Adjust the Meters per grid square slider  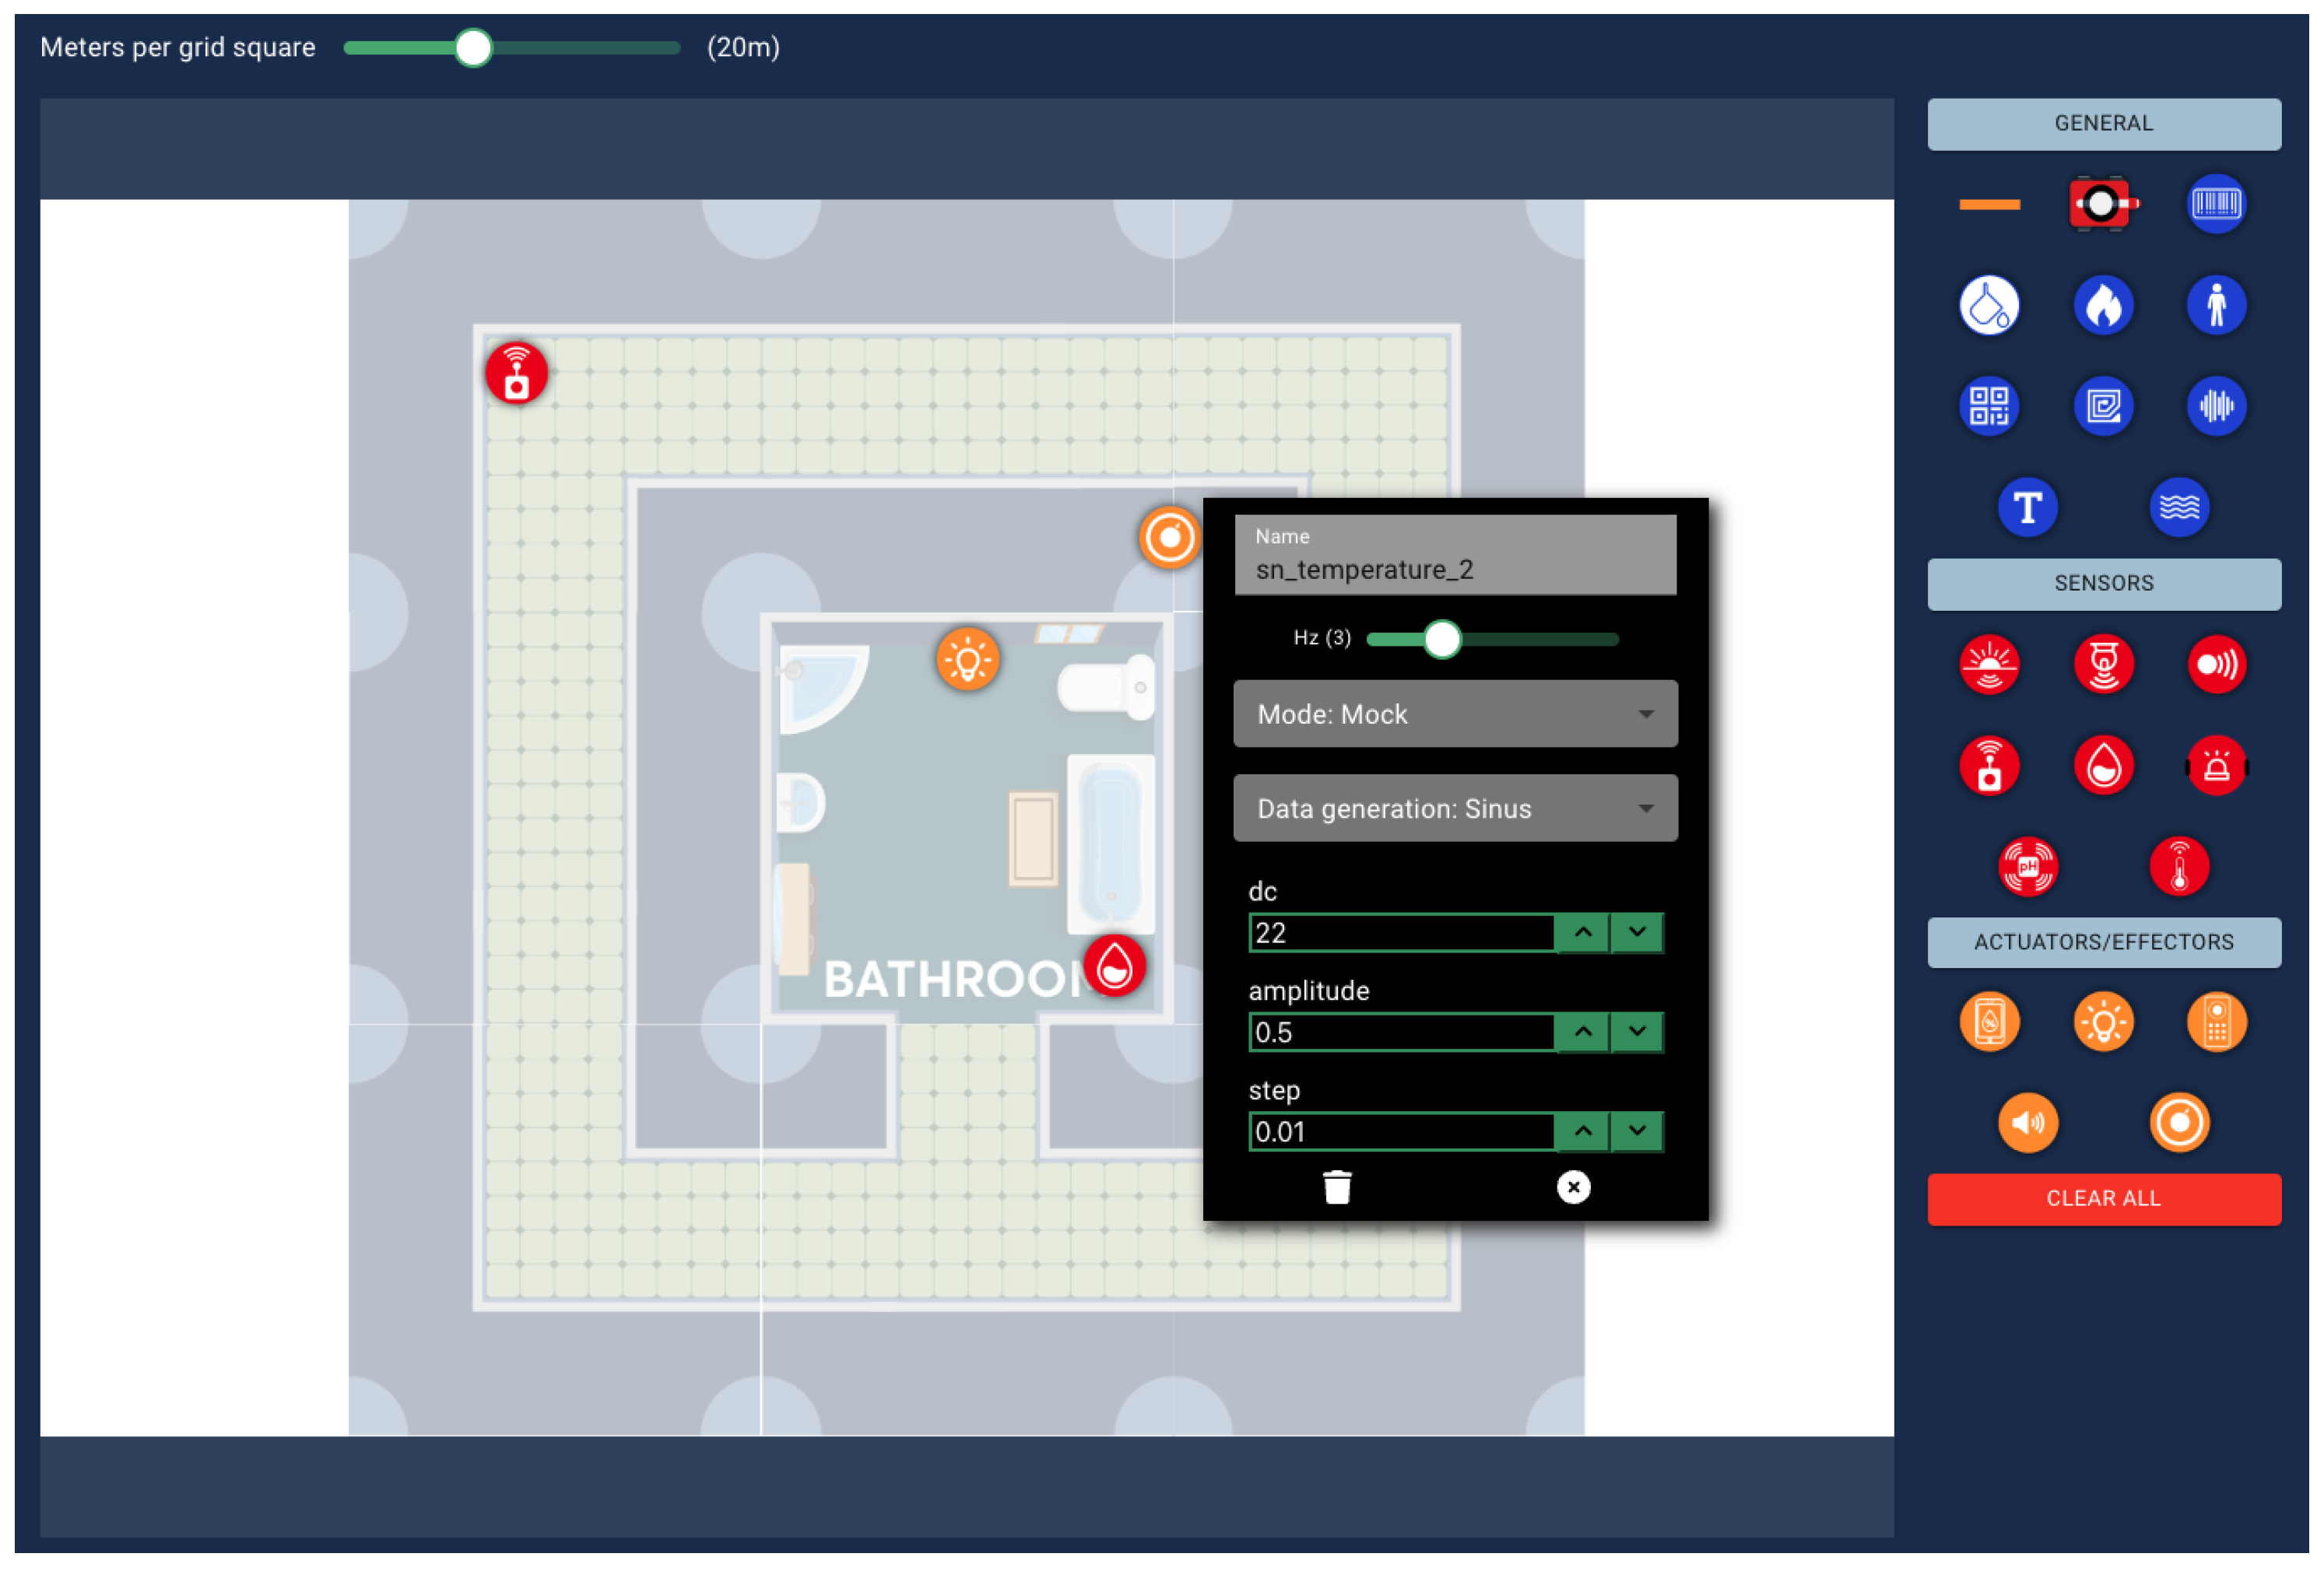[473, 47]
